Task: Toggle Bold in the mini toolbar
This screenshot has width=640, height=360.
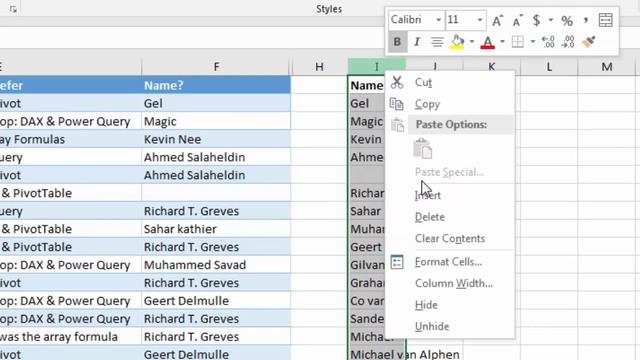Action: tap(397, 42)
